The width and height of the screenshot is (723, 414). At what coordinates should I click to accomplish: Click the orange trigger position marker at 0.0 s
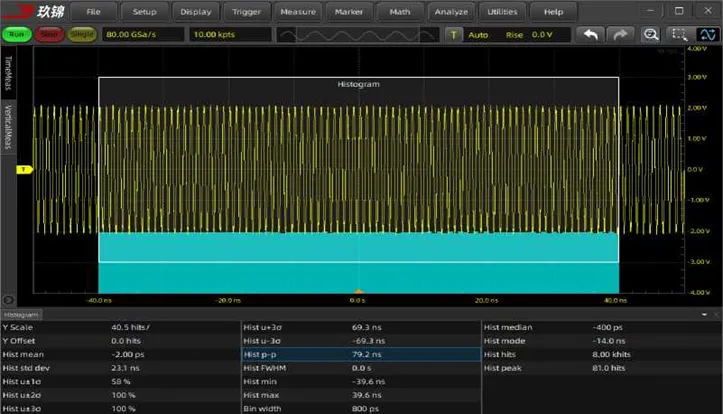click(x=358, y=292)
